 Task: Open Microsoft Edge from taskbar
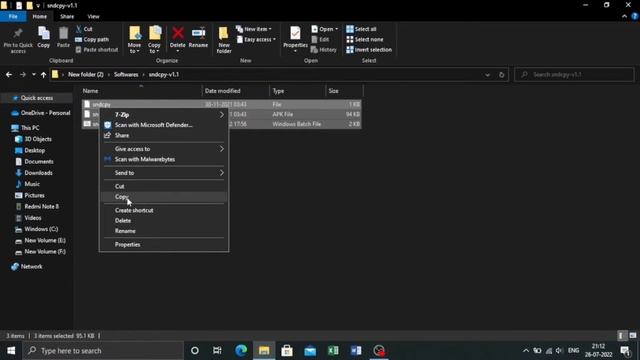[241, 351]
